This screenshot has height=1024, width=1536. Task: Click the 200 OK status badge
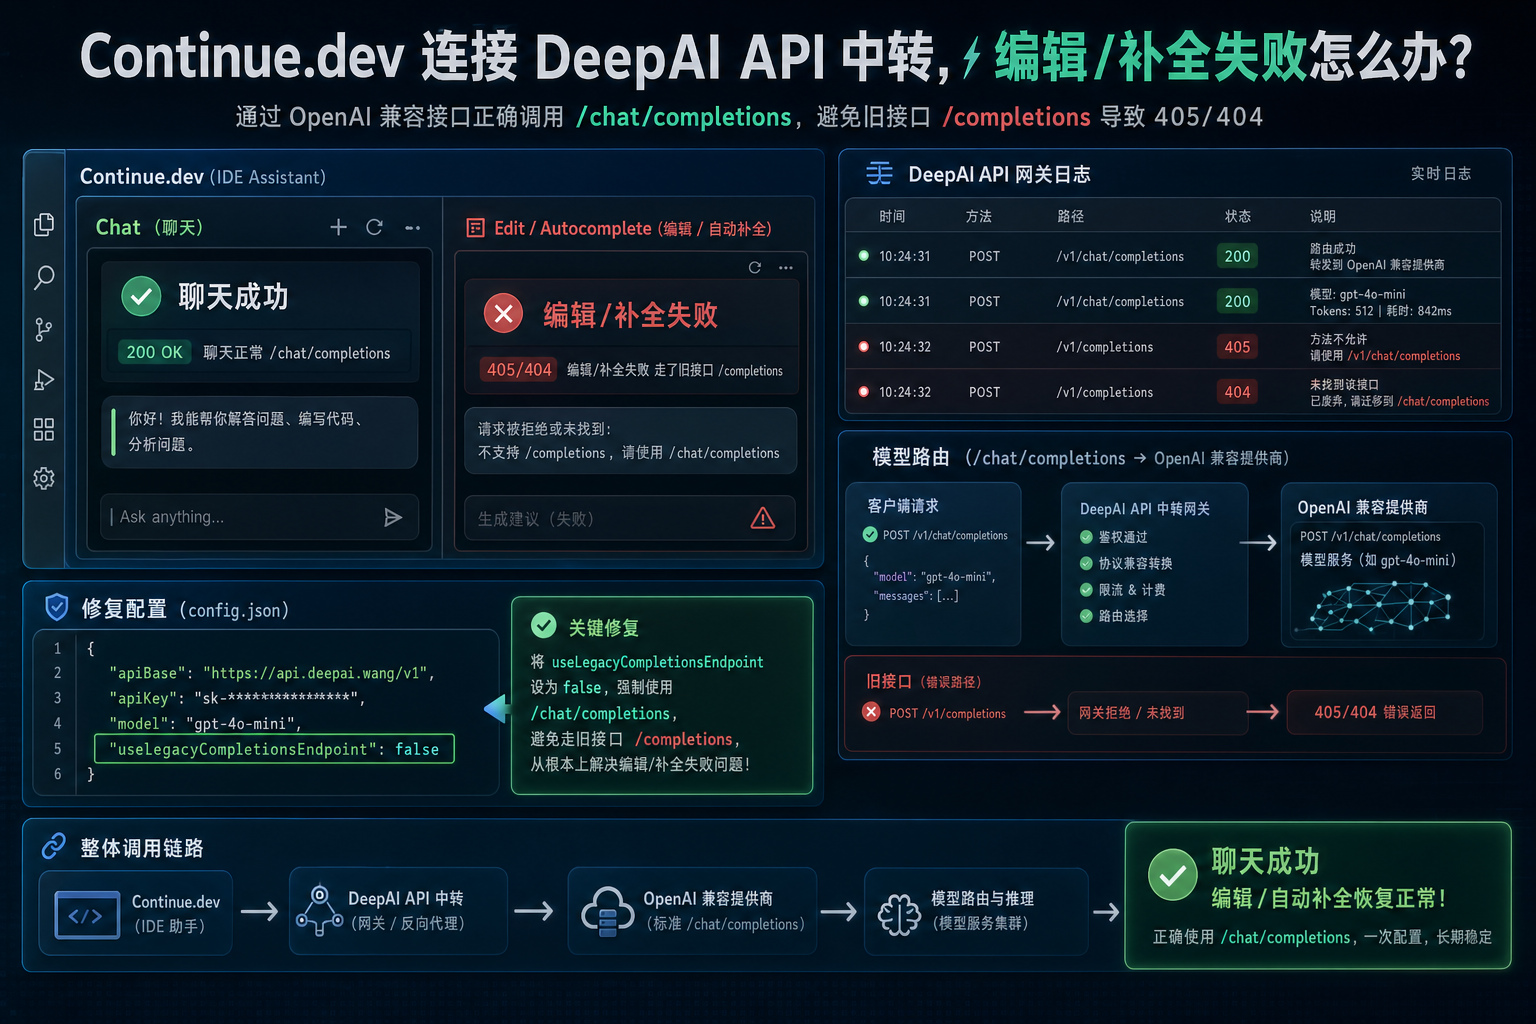[x=154, y=352]
